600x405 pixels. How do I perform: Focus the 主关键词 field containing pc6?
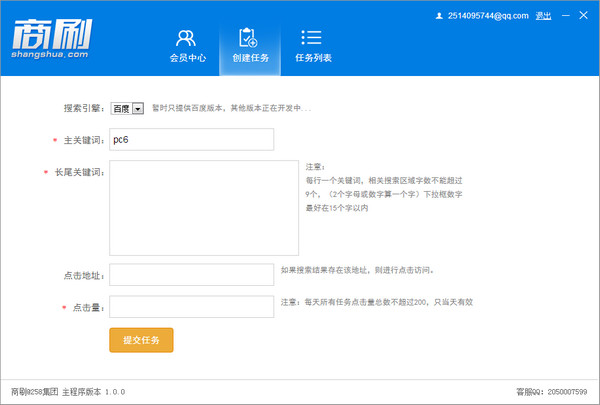191,140
